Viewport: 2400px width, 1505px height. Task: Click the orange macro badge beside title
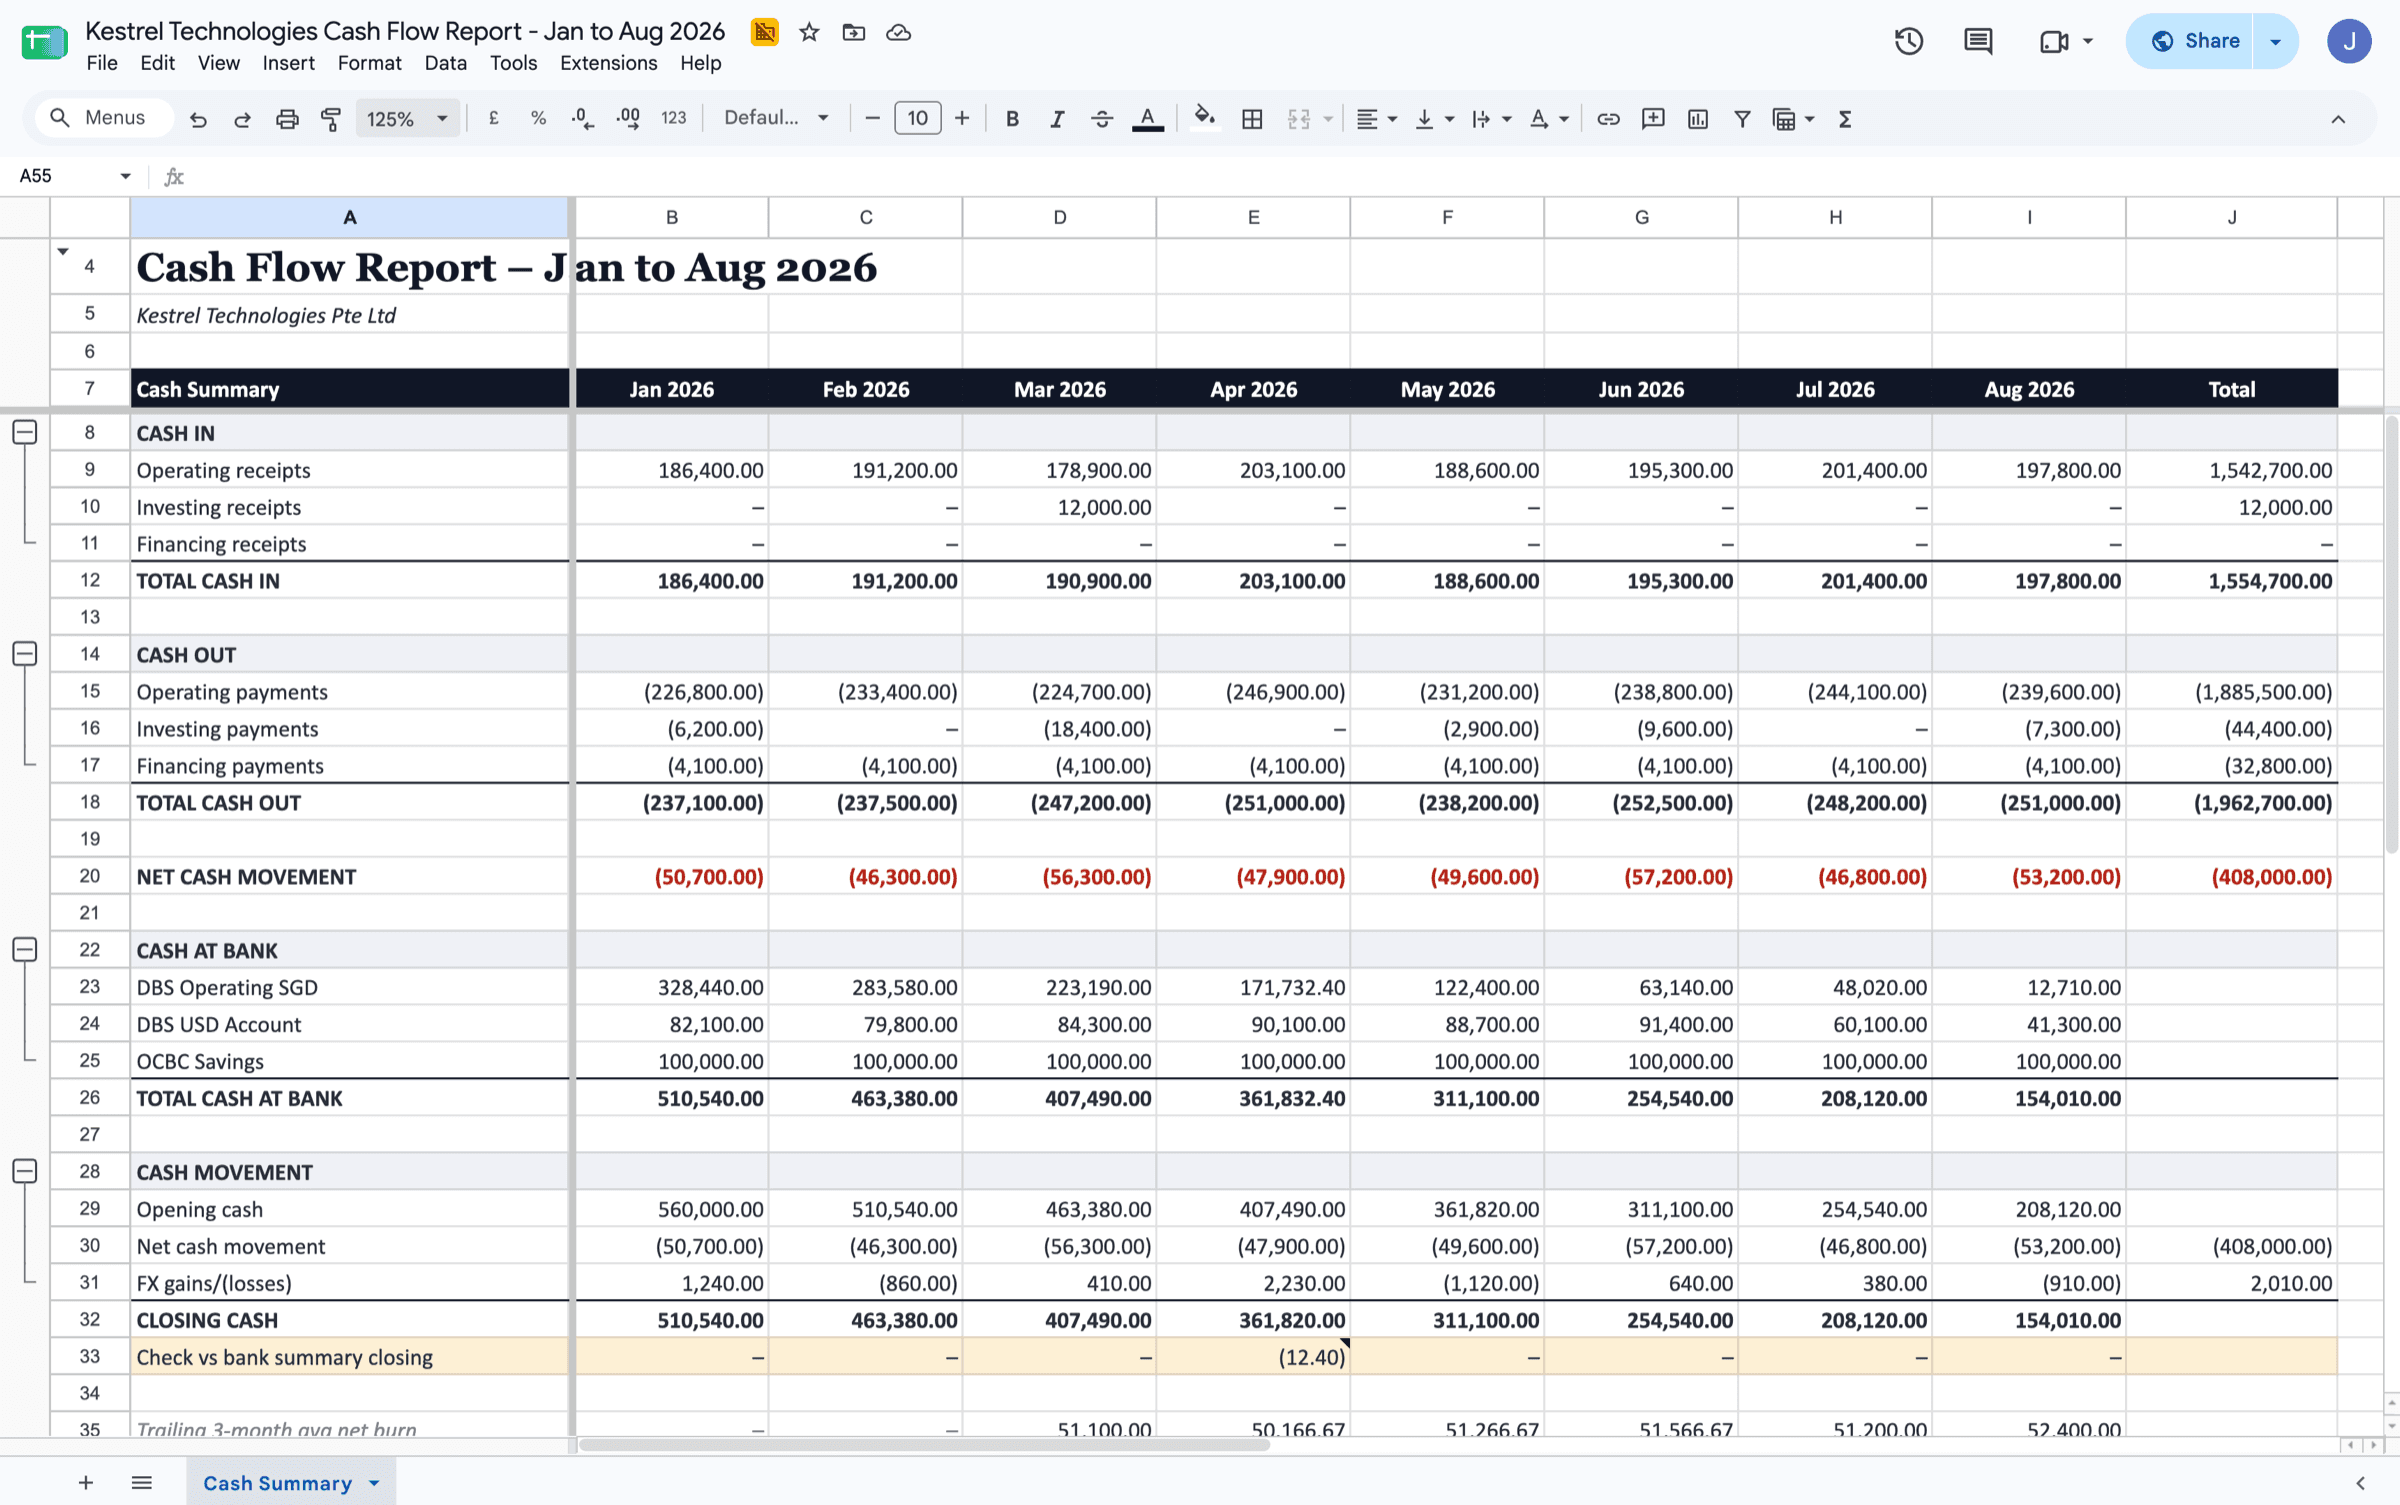coord(765,33)
